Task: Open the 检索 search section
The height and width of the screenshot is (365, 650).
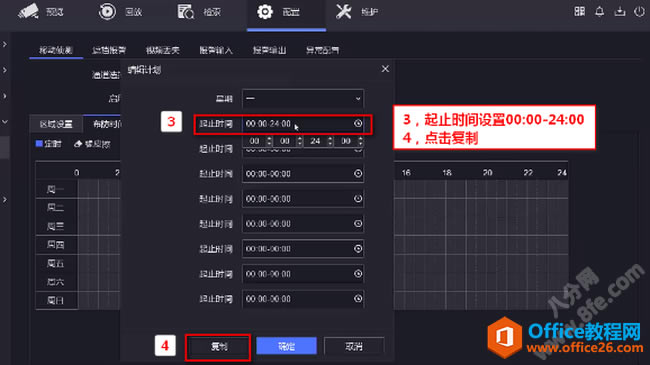Action: tap(199, 12)
